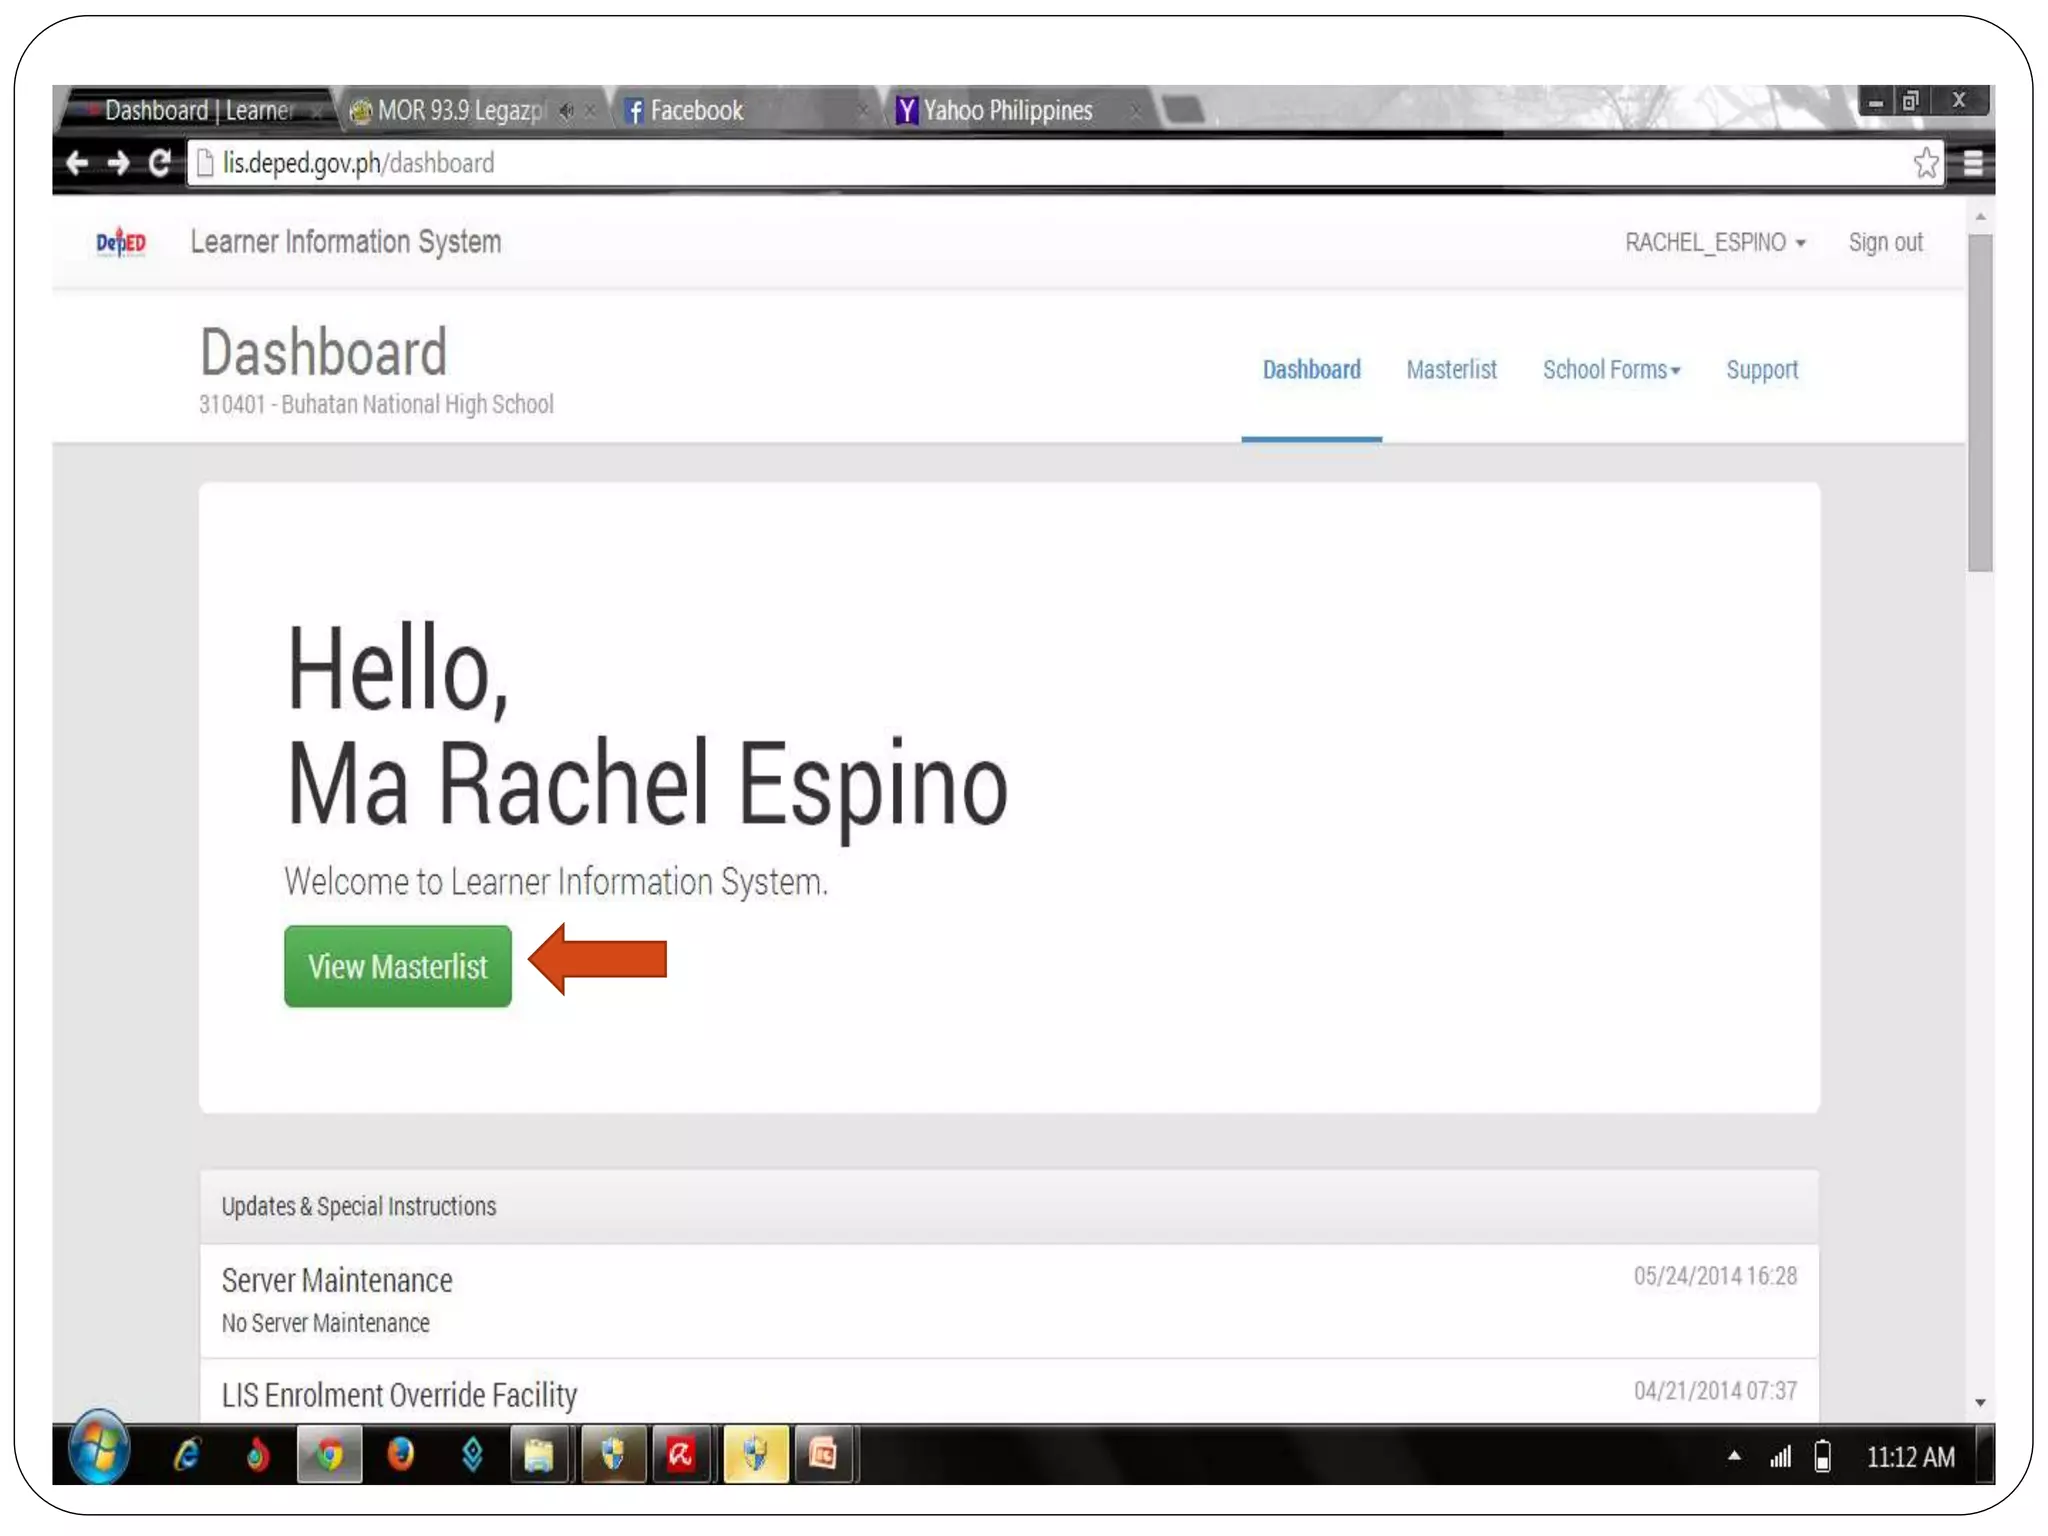The height and width of the screenshot is (1536, 2048).
Task: Click the Sign out link
Action: pos(1885,243)
